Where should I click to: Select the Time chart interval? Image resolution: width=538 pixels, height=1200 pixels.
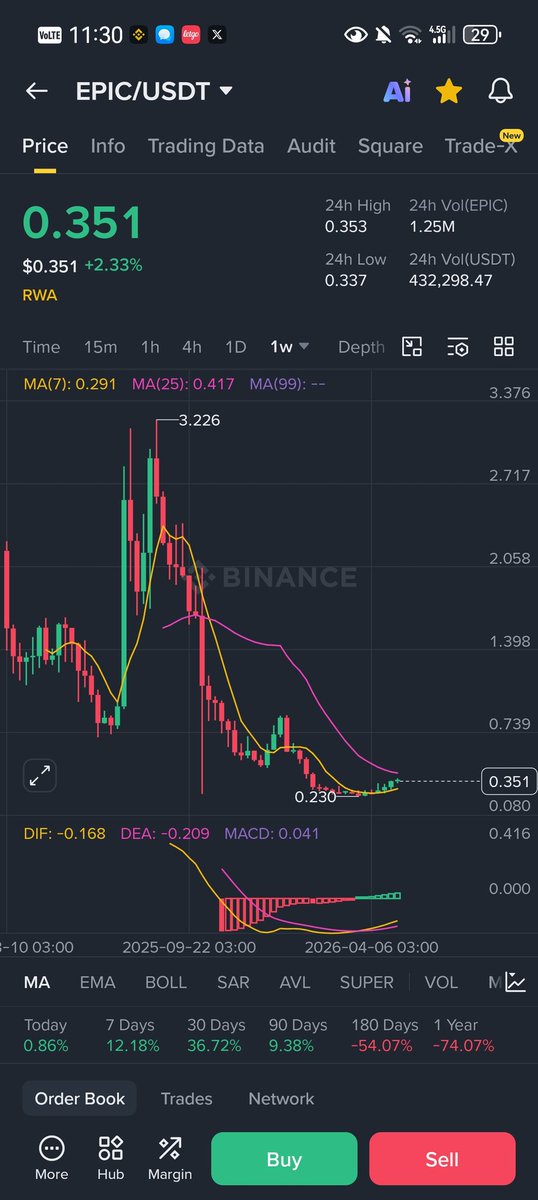coord(41,347)
